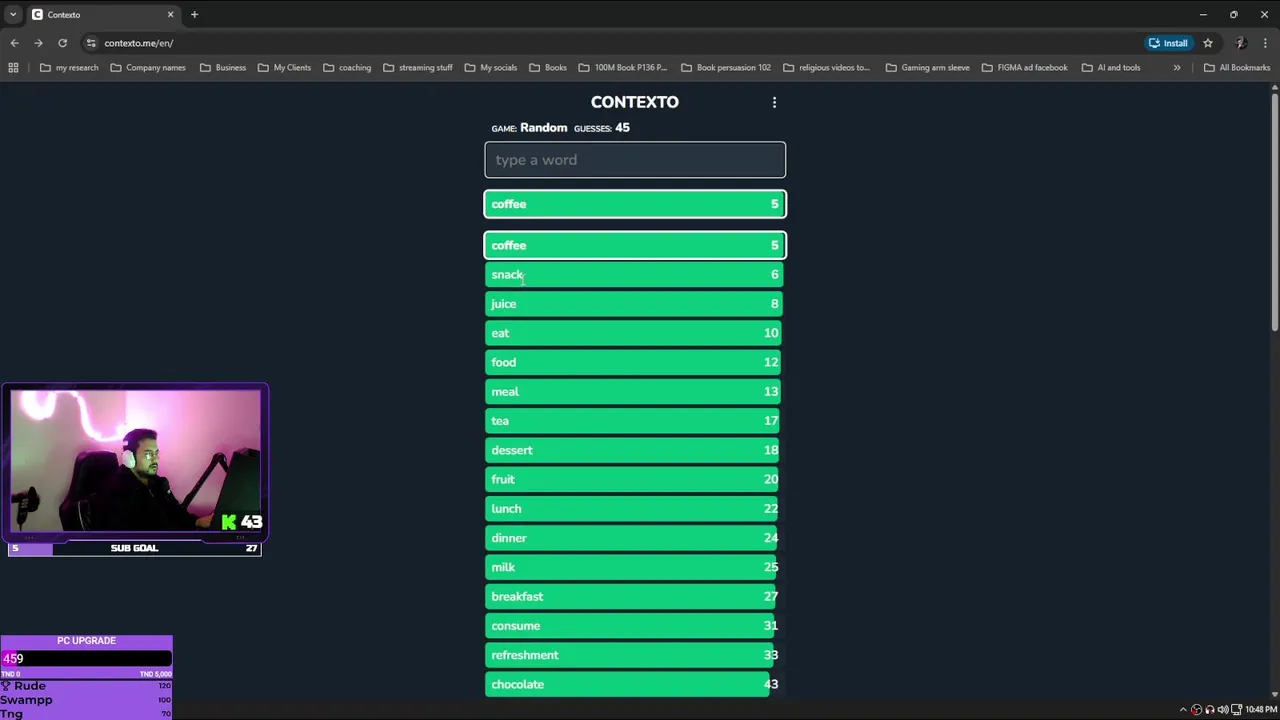Click the 'chocolate' guess row
This screenshot has width=1280, height=720.
coord(635,684)
